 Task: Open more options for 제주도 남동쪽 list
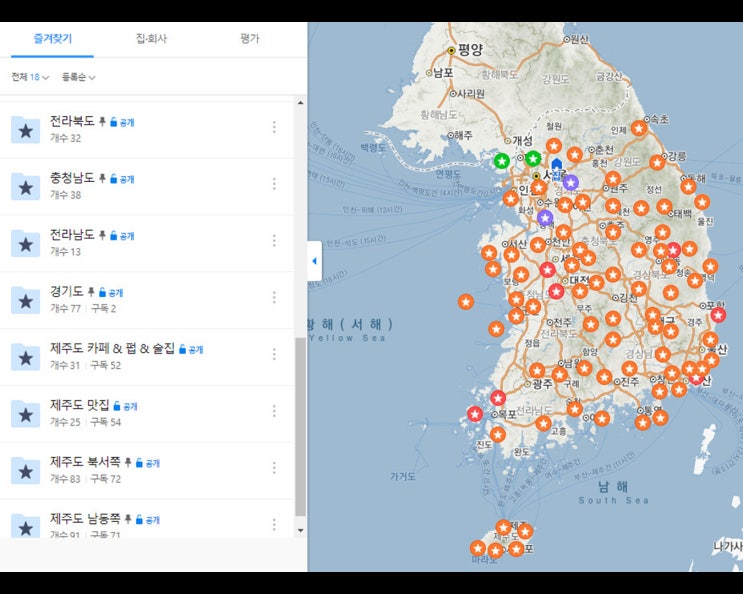click(x=274, y=524)
